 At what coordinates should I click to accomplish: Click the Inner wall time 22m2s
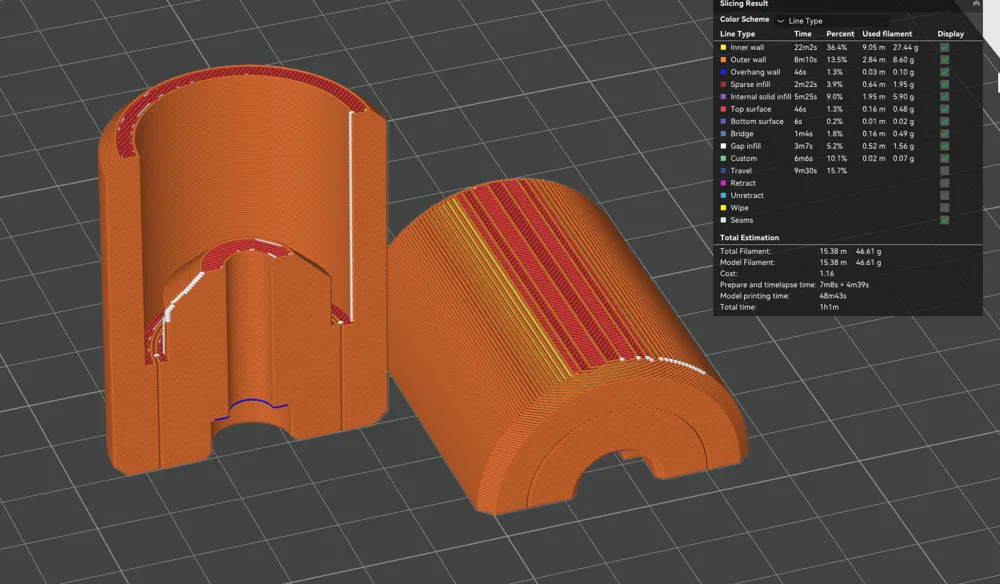click(x=805, y=47)
